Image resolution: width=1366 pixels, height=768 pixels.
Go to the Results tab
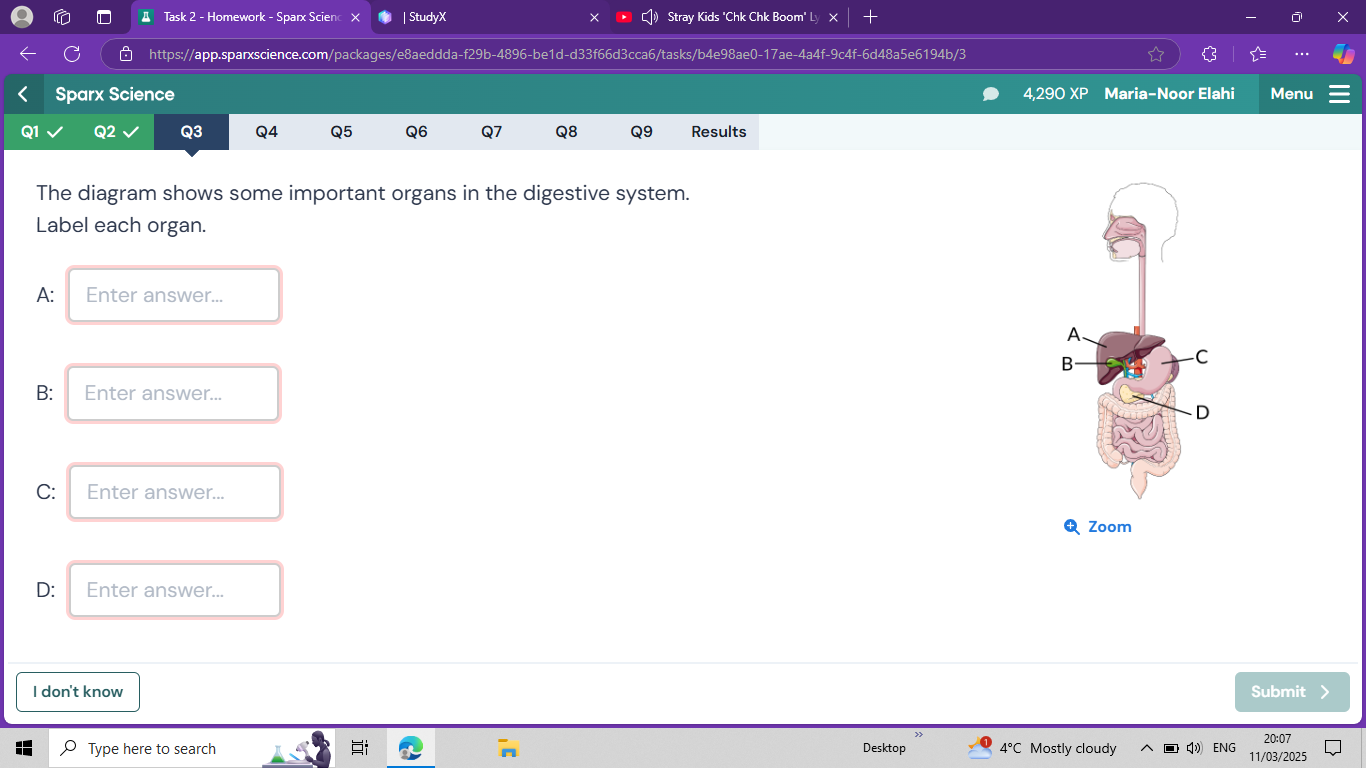click(x=718, y=132)
